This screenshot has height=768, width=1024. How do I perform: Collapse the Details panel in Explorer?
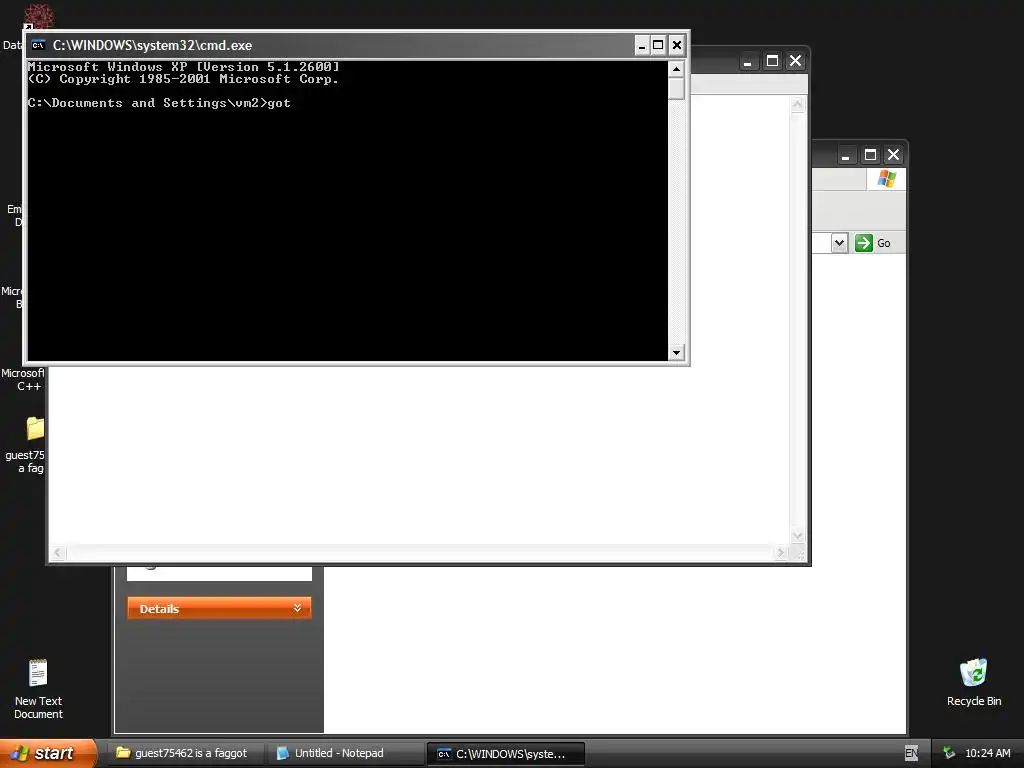click(219, 608)
